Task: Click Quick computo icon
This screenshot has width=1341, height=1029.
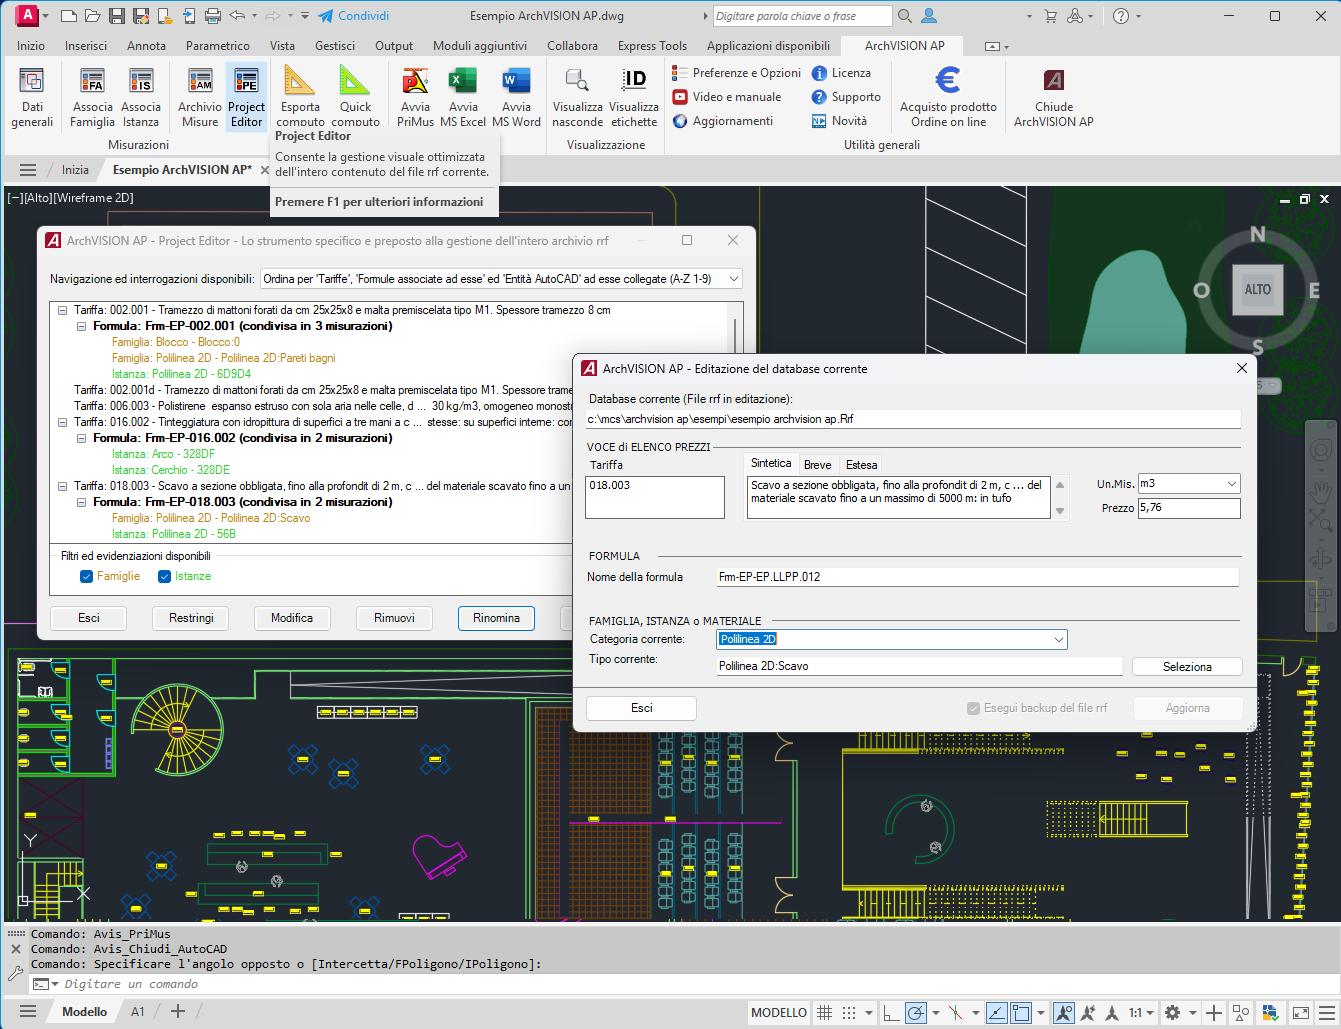Action: coord(355,97)
